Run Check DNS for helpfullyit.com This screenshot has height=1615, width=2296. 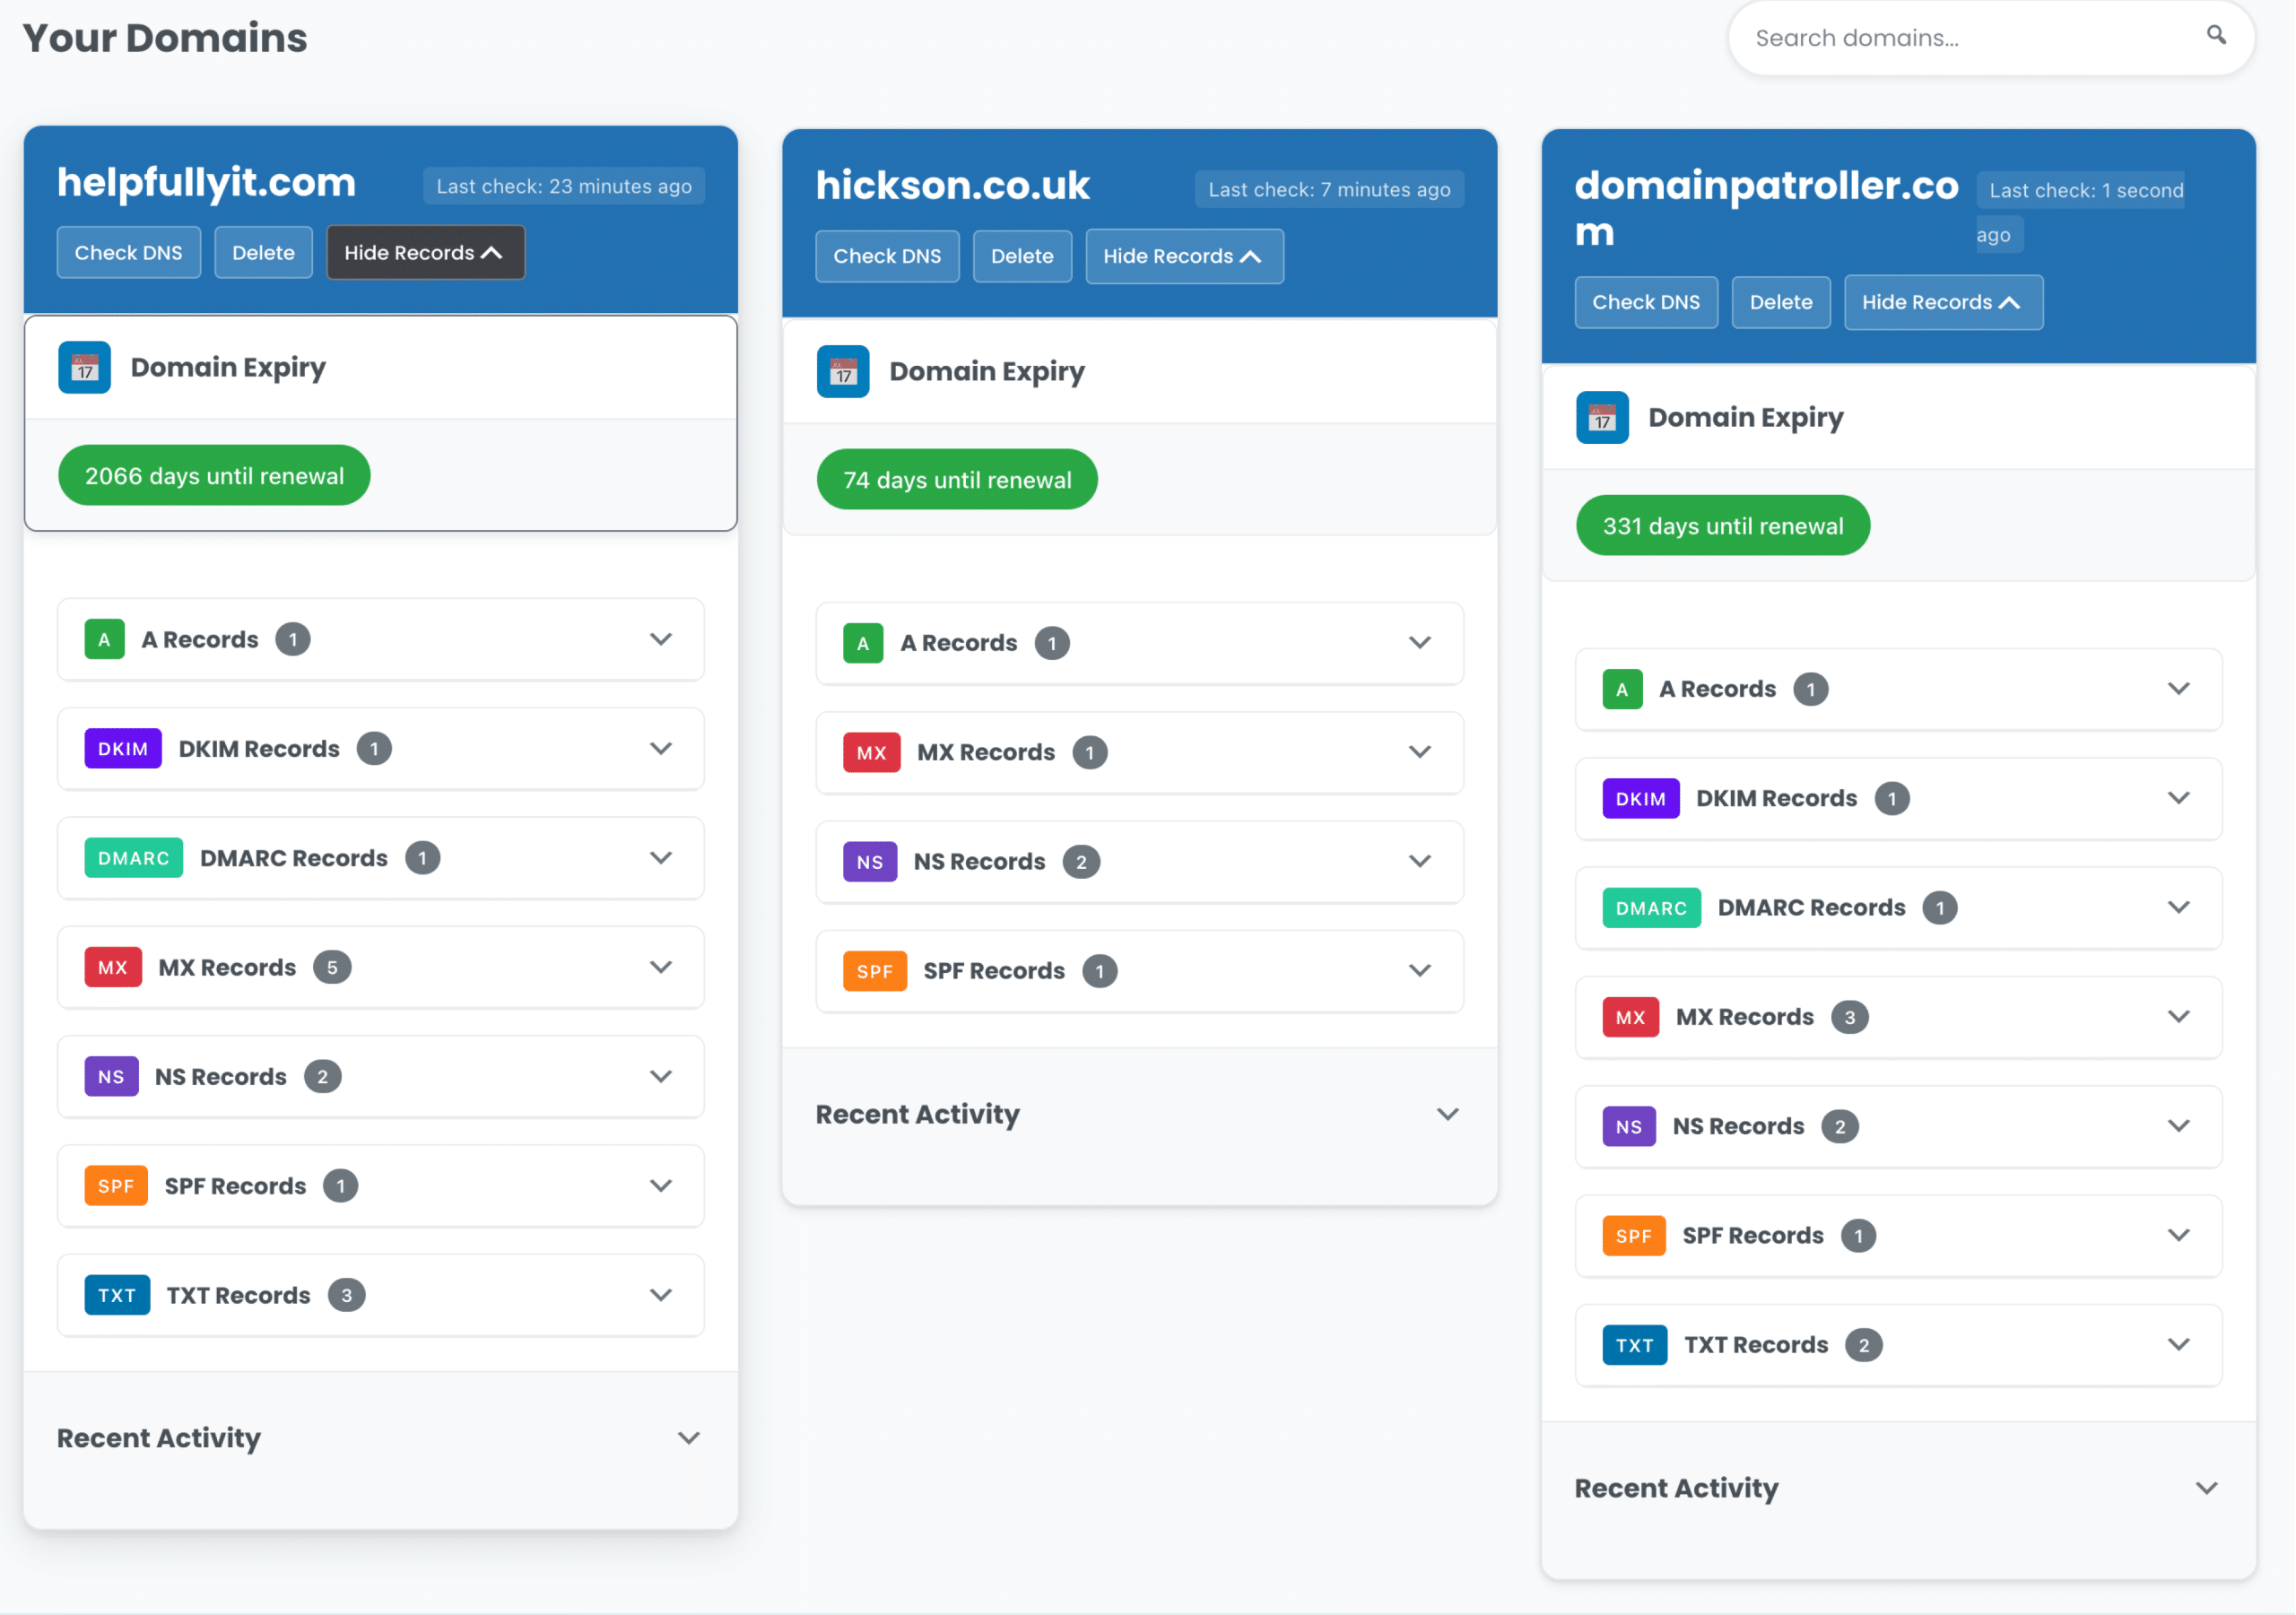129,253
